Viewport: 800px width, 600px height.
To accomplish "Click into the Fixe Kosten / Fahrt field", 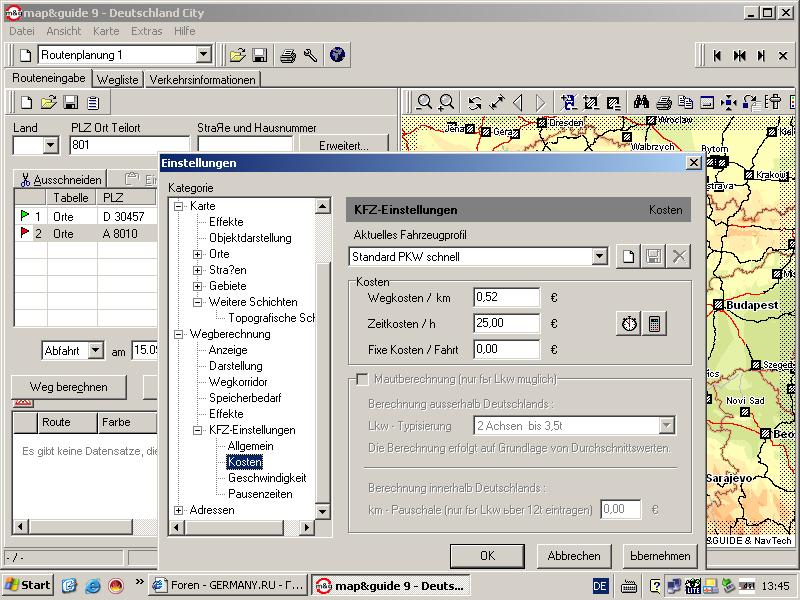I will [507, 349].
